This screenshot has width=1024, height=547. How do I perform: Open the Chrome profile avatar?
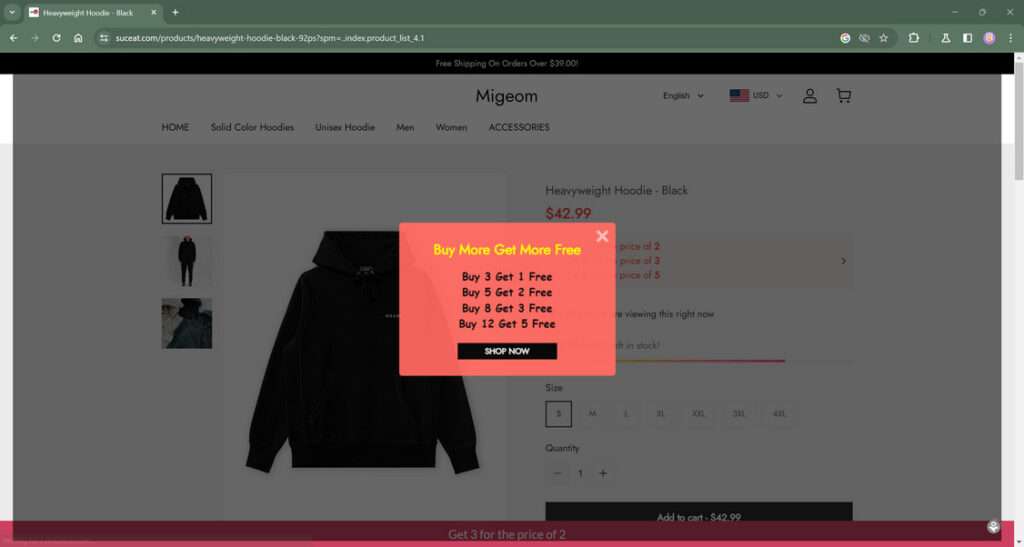(x=989, y=38)
